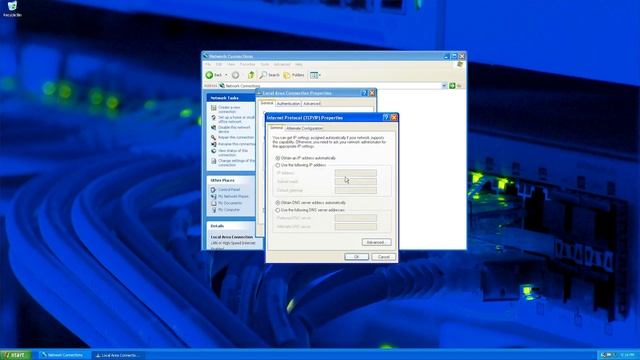The width and height of the screenshot is (640, 360).
Task: Open My Computer from Other Places
Action: pos(229,210)
